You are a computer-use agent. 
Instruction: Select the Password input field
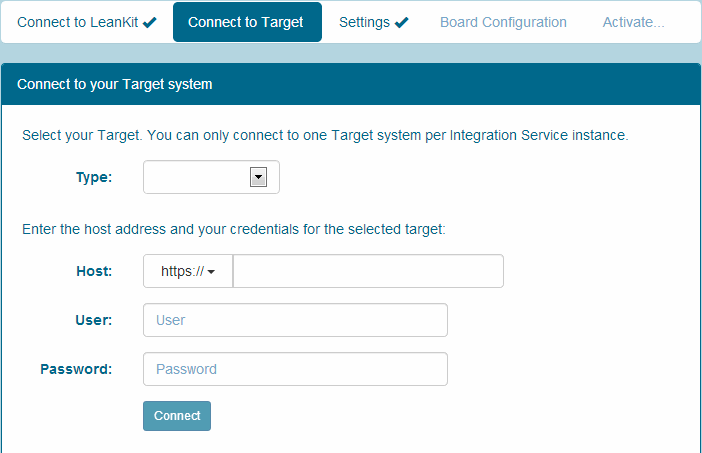[x=295, y=369]
